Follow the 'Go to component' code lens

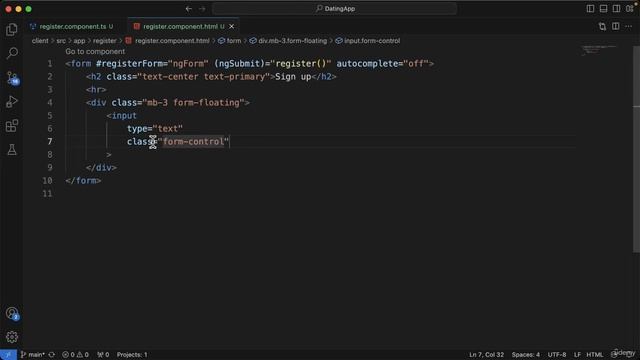tap(95, 51)
